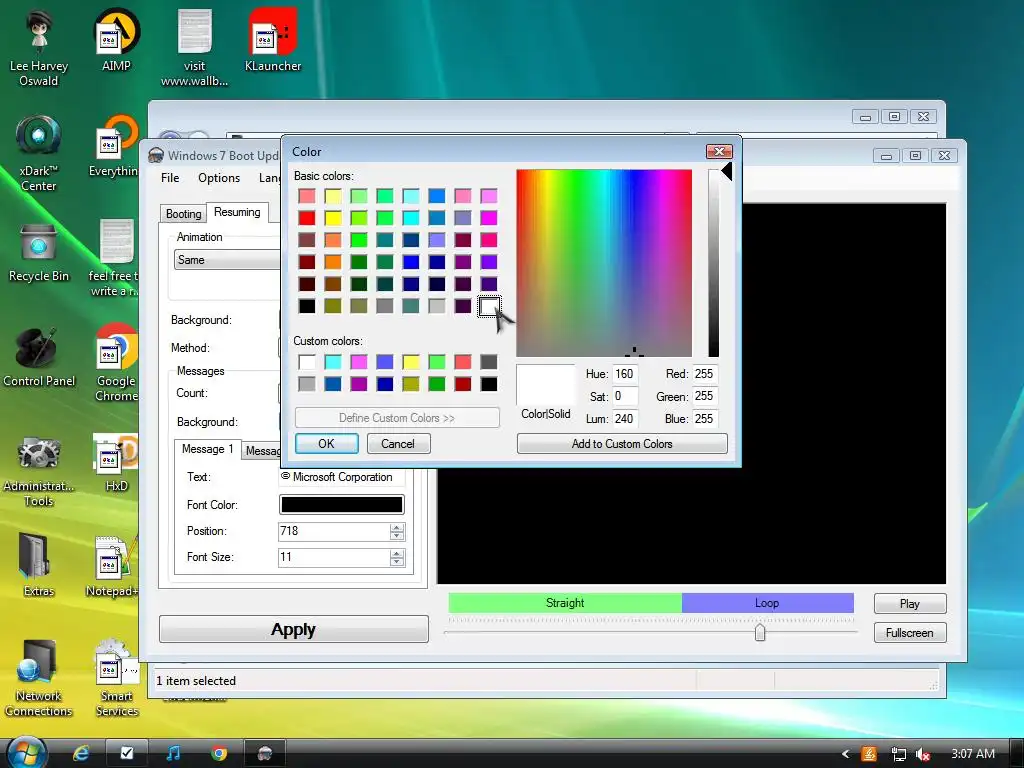Open the visit www.wallb... text file icon
The width and height of the screenshot is (1024, 768).
pos(195,47)
